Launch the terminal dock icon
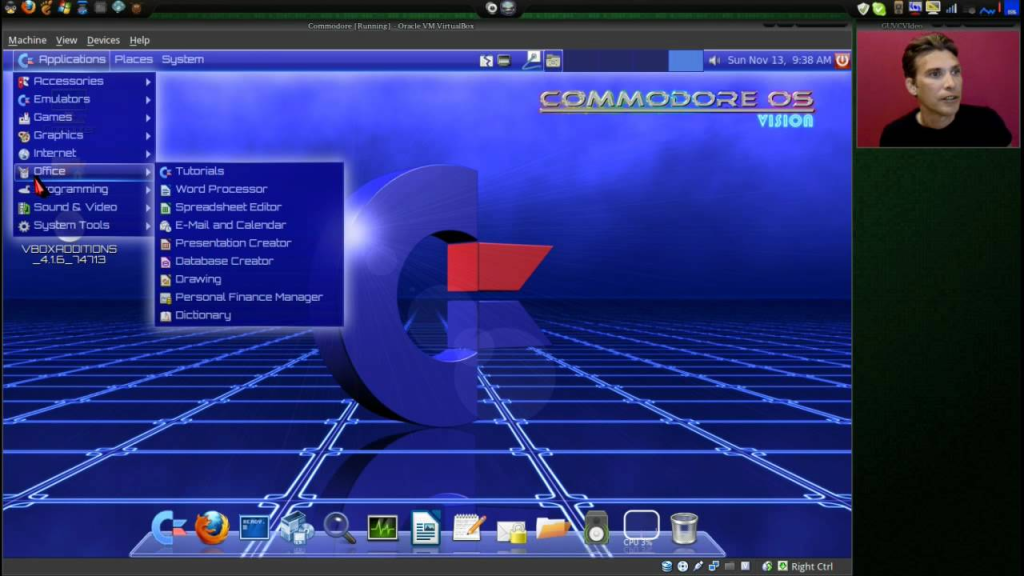This screenshot has height=576, width=1024. (254, 528)
